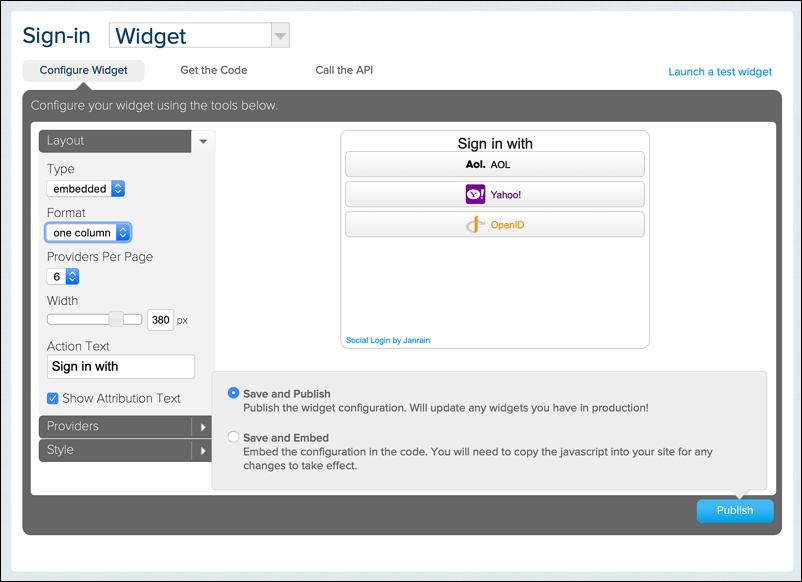Click the OpenID logo icon
The image size is (802, 582).
tap(475, 225)
